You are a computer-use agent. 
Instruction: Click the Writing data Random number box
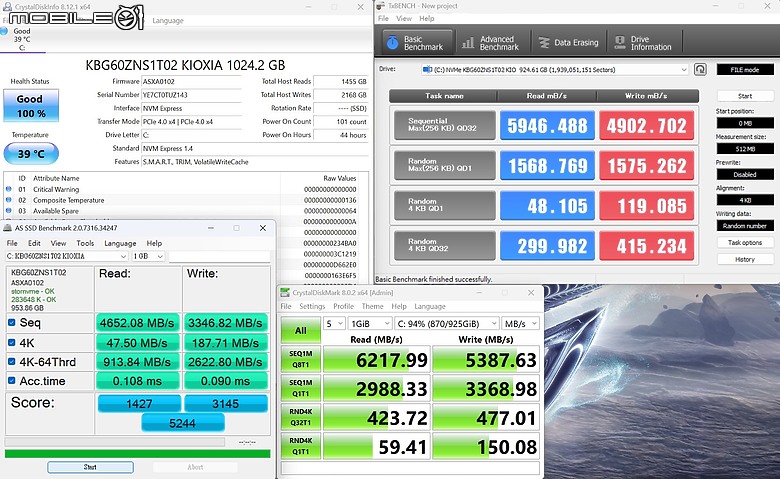coord(745,226)
